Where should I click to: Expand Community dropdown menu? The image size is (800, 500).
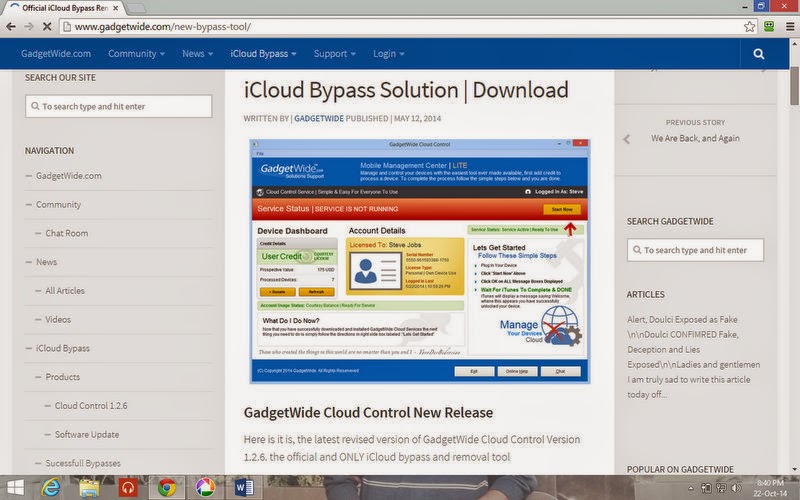click(136, 54)
